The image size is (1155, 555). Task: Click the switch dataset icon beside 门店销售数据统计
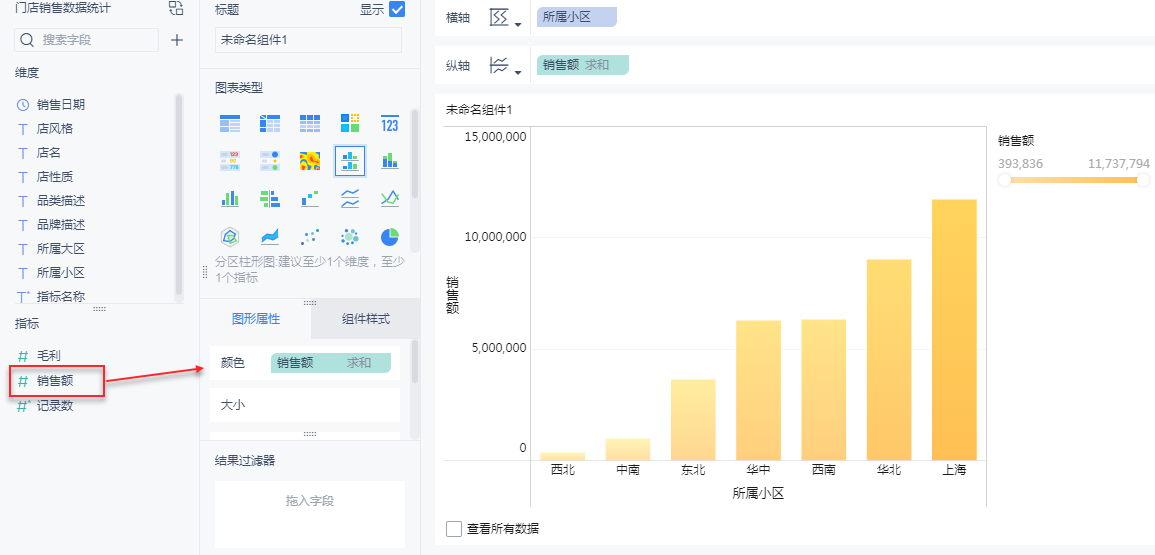pos(175,9)
